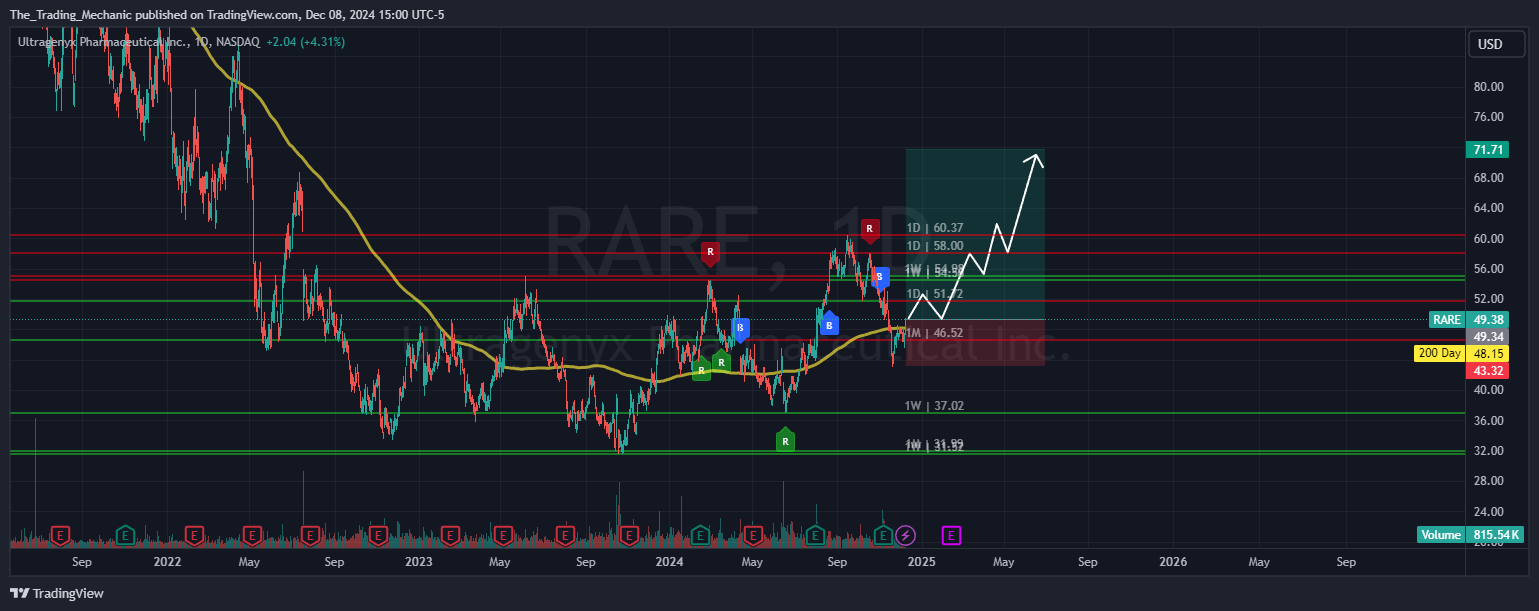Click the 24.00 price axis value
1539x611 pixels.
1489,511
